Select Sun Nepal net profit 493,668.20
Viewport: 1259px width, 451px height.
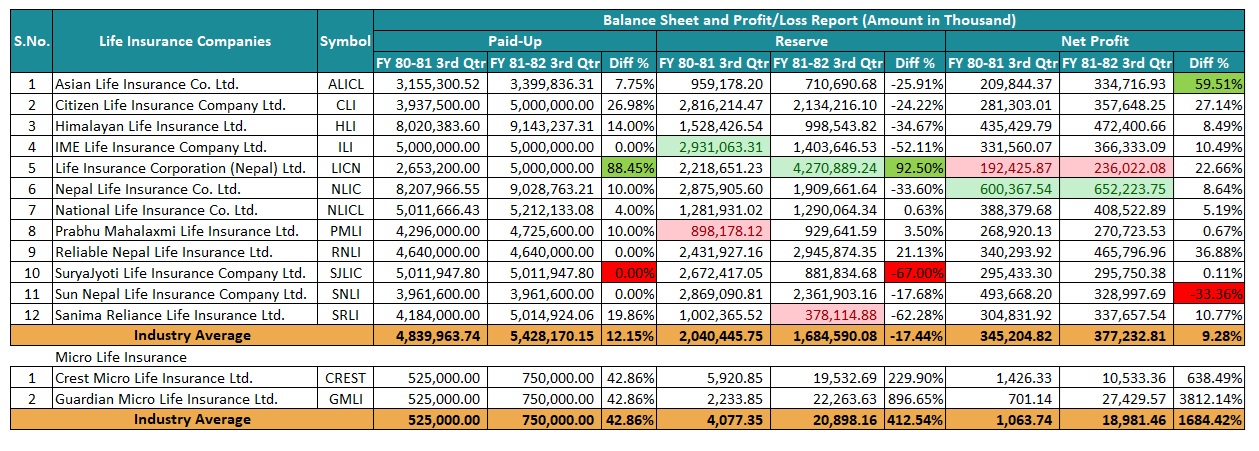click(1003, 293)
